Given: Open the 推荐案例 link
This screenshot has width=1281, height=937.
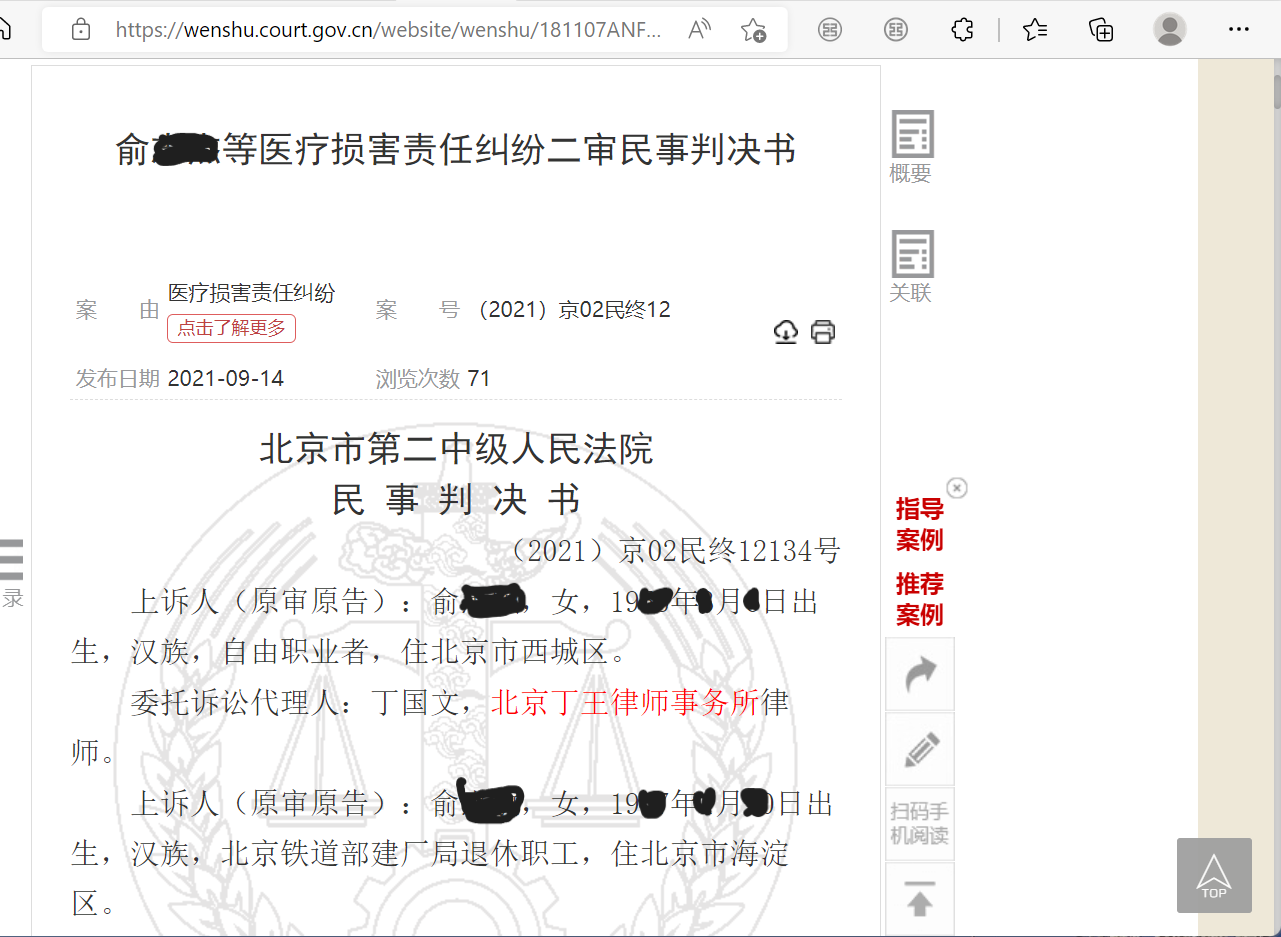Looking at the screenshot, I should pos(919,598).
